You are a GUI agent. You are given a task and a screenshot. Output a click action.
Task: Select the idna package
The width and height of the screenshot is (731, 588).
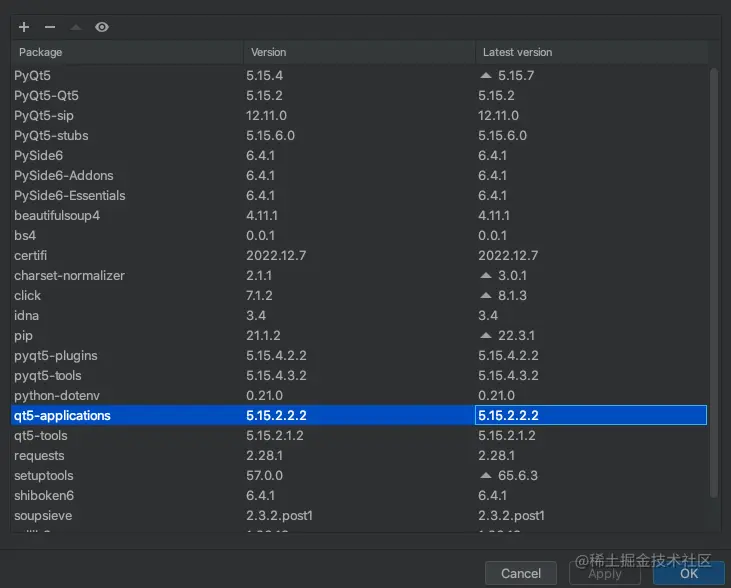tap(27, 316)
